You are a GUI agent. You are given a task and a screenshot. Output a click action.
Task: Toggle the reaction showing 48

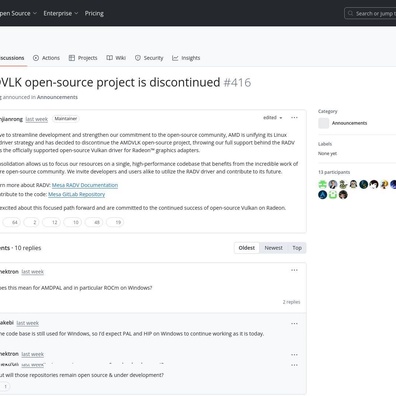click(x=94, y=222)
